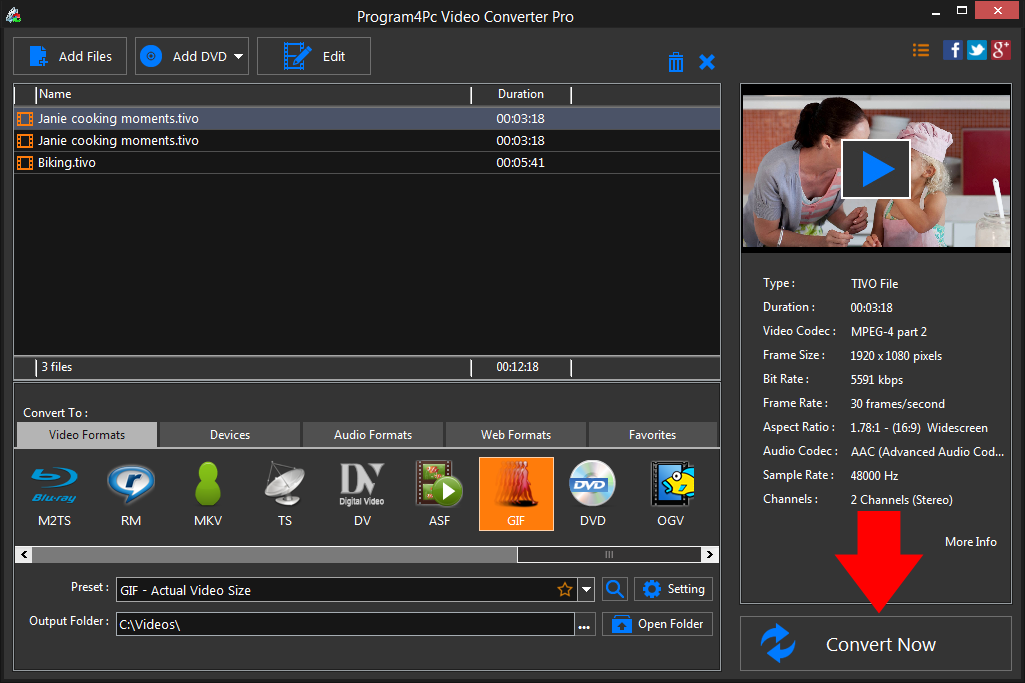1025x683 pixels.
Task: Click the MPEG-4 part 2 codec value
Action: click(888, 331)
